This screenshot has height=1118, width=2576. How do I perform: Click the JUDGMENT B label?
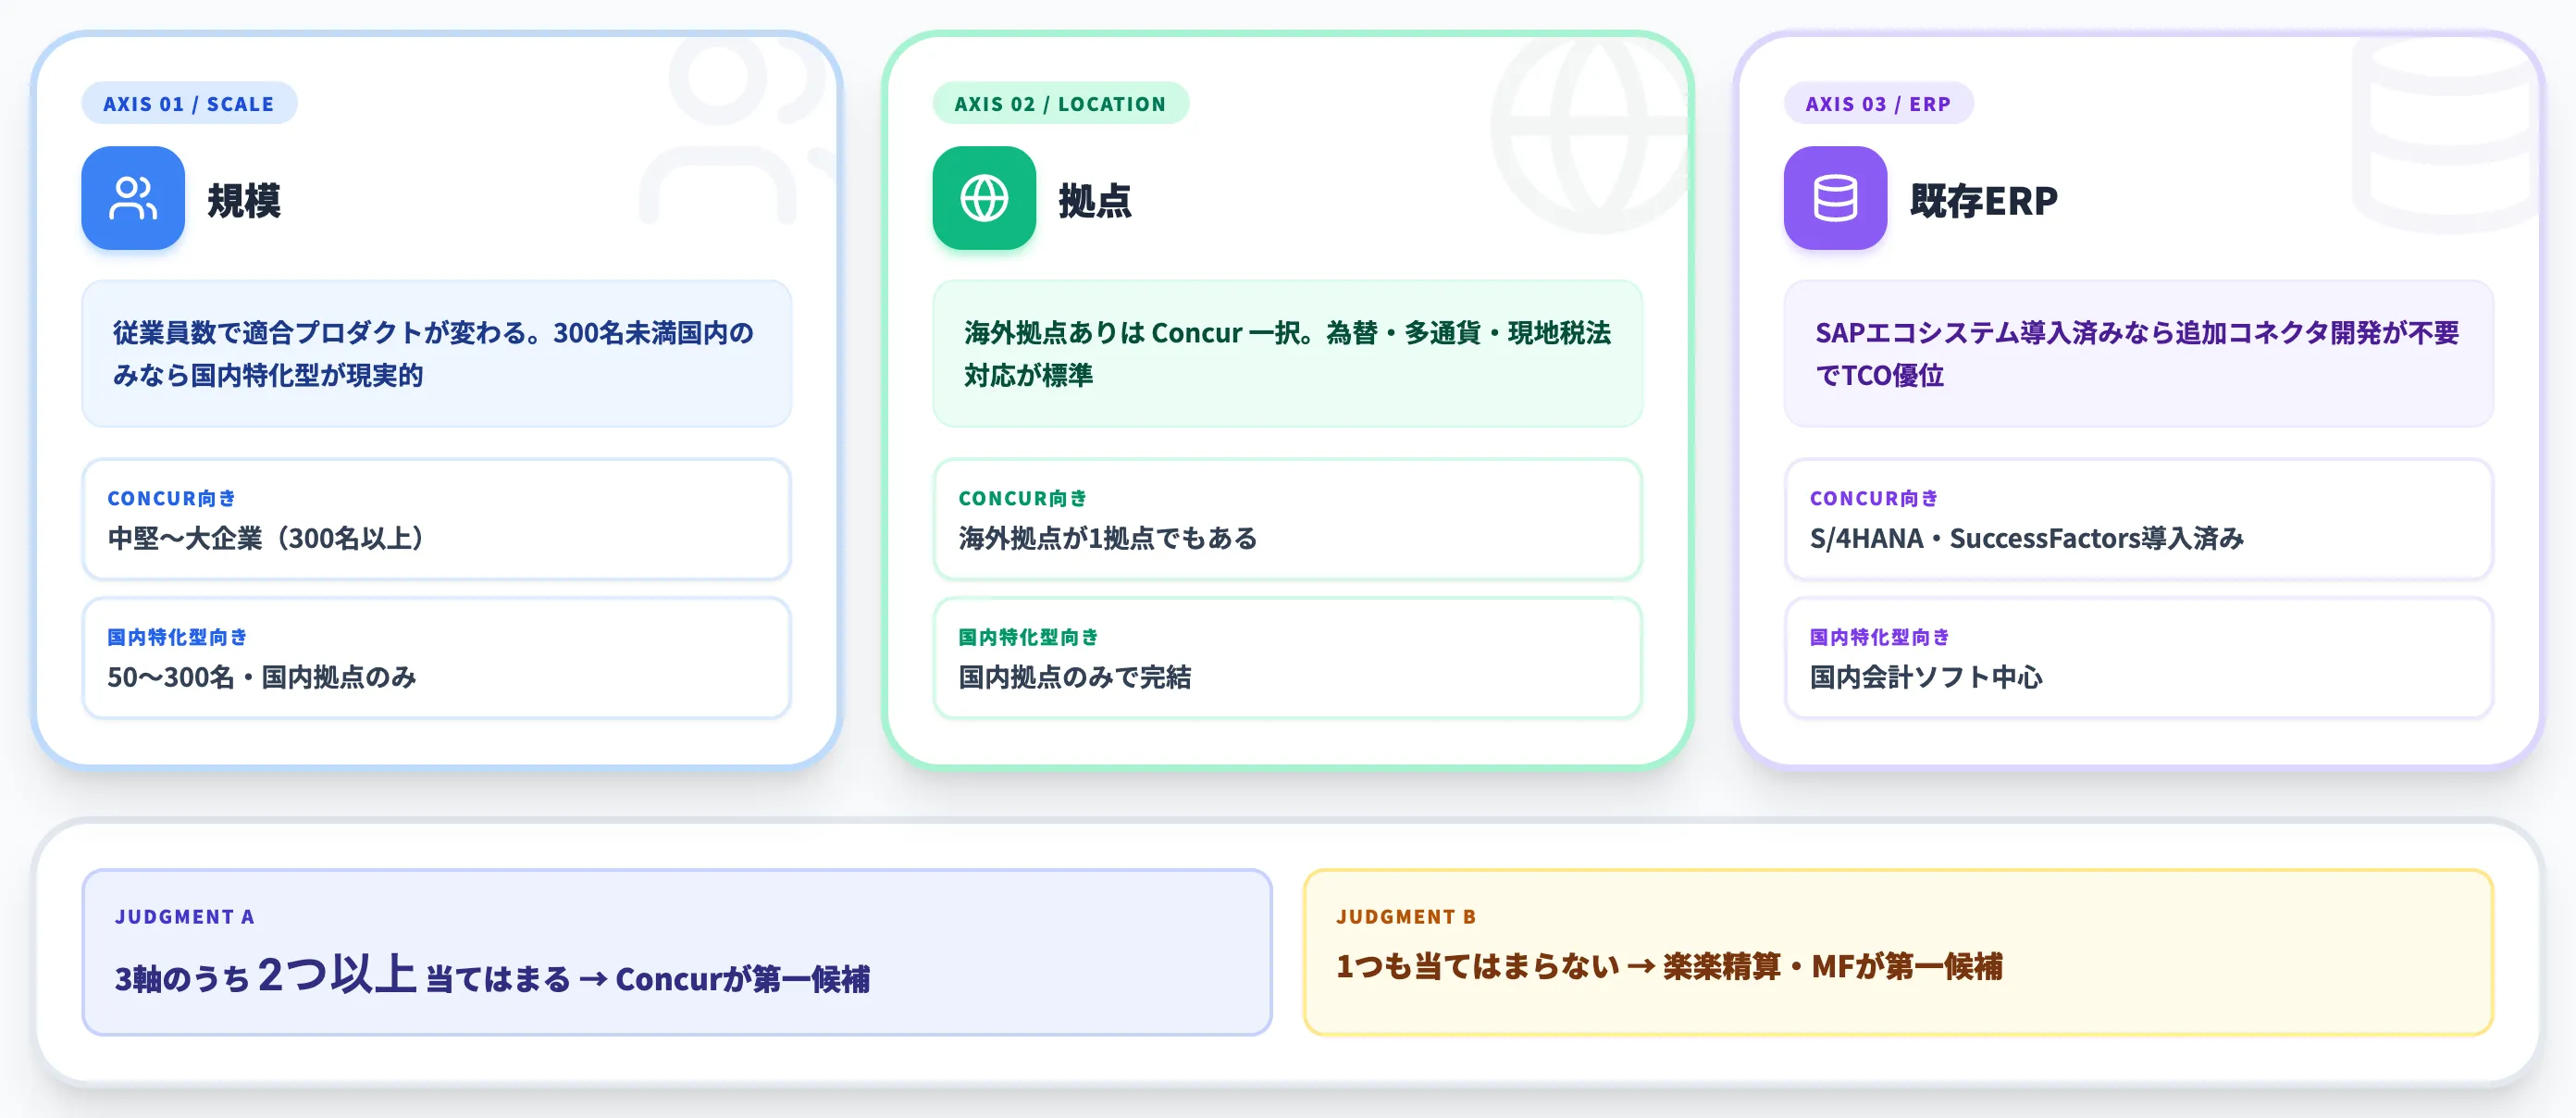1406,917
